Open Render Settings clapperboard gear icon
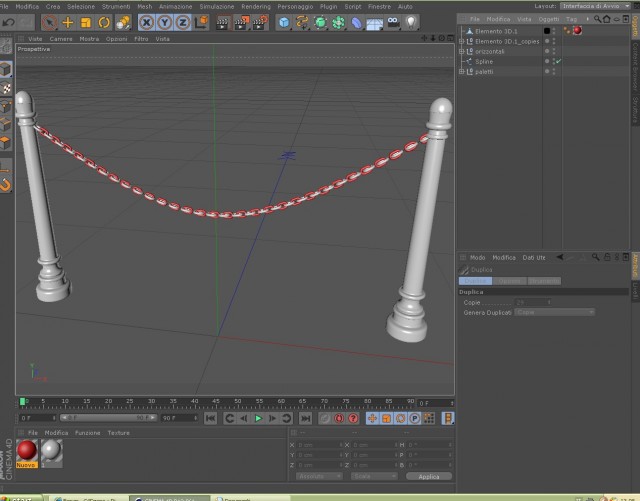 [260, 23]
